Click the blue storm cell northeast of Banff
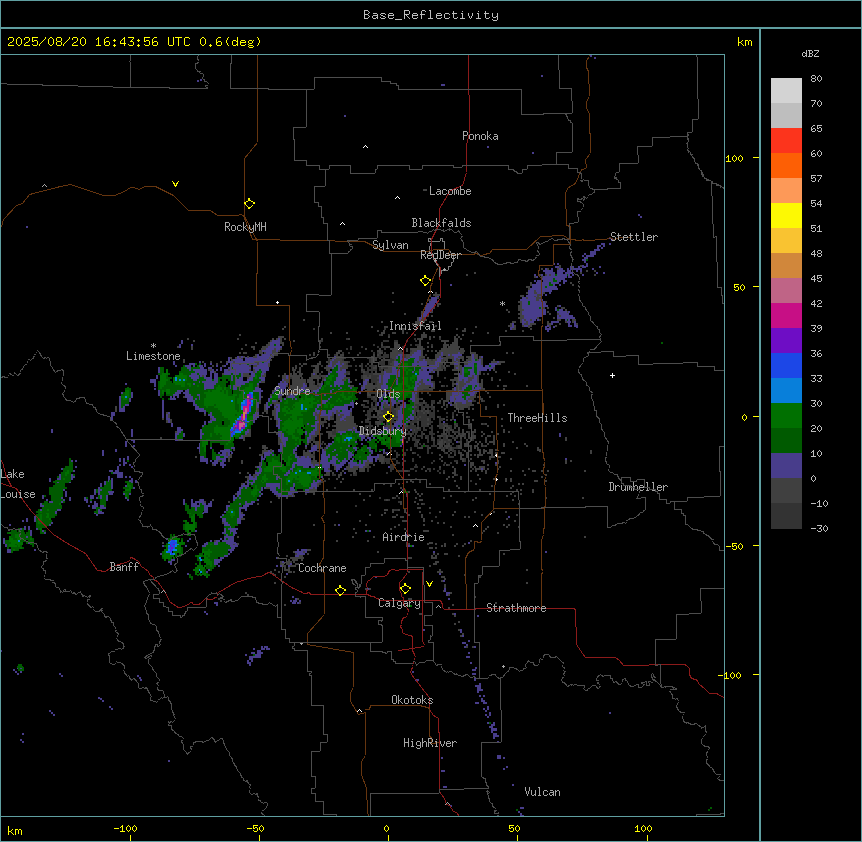Viewport: 862px width, 842px height. pyautogui.click(x=173, y=546)
